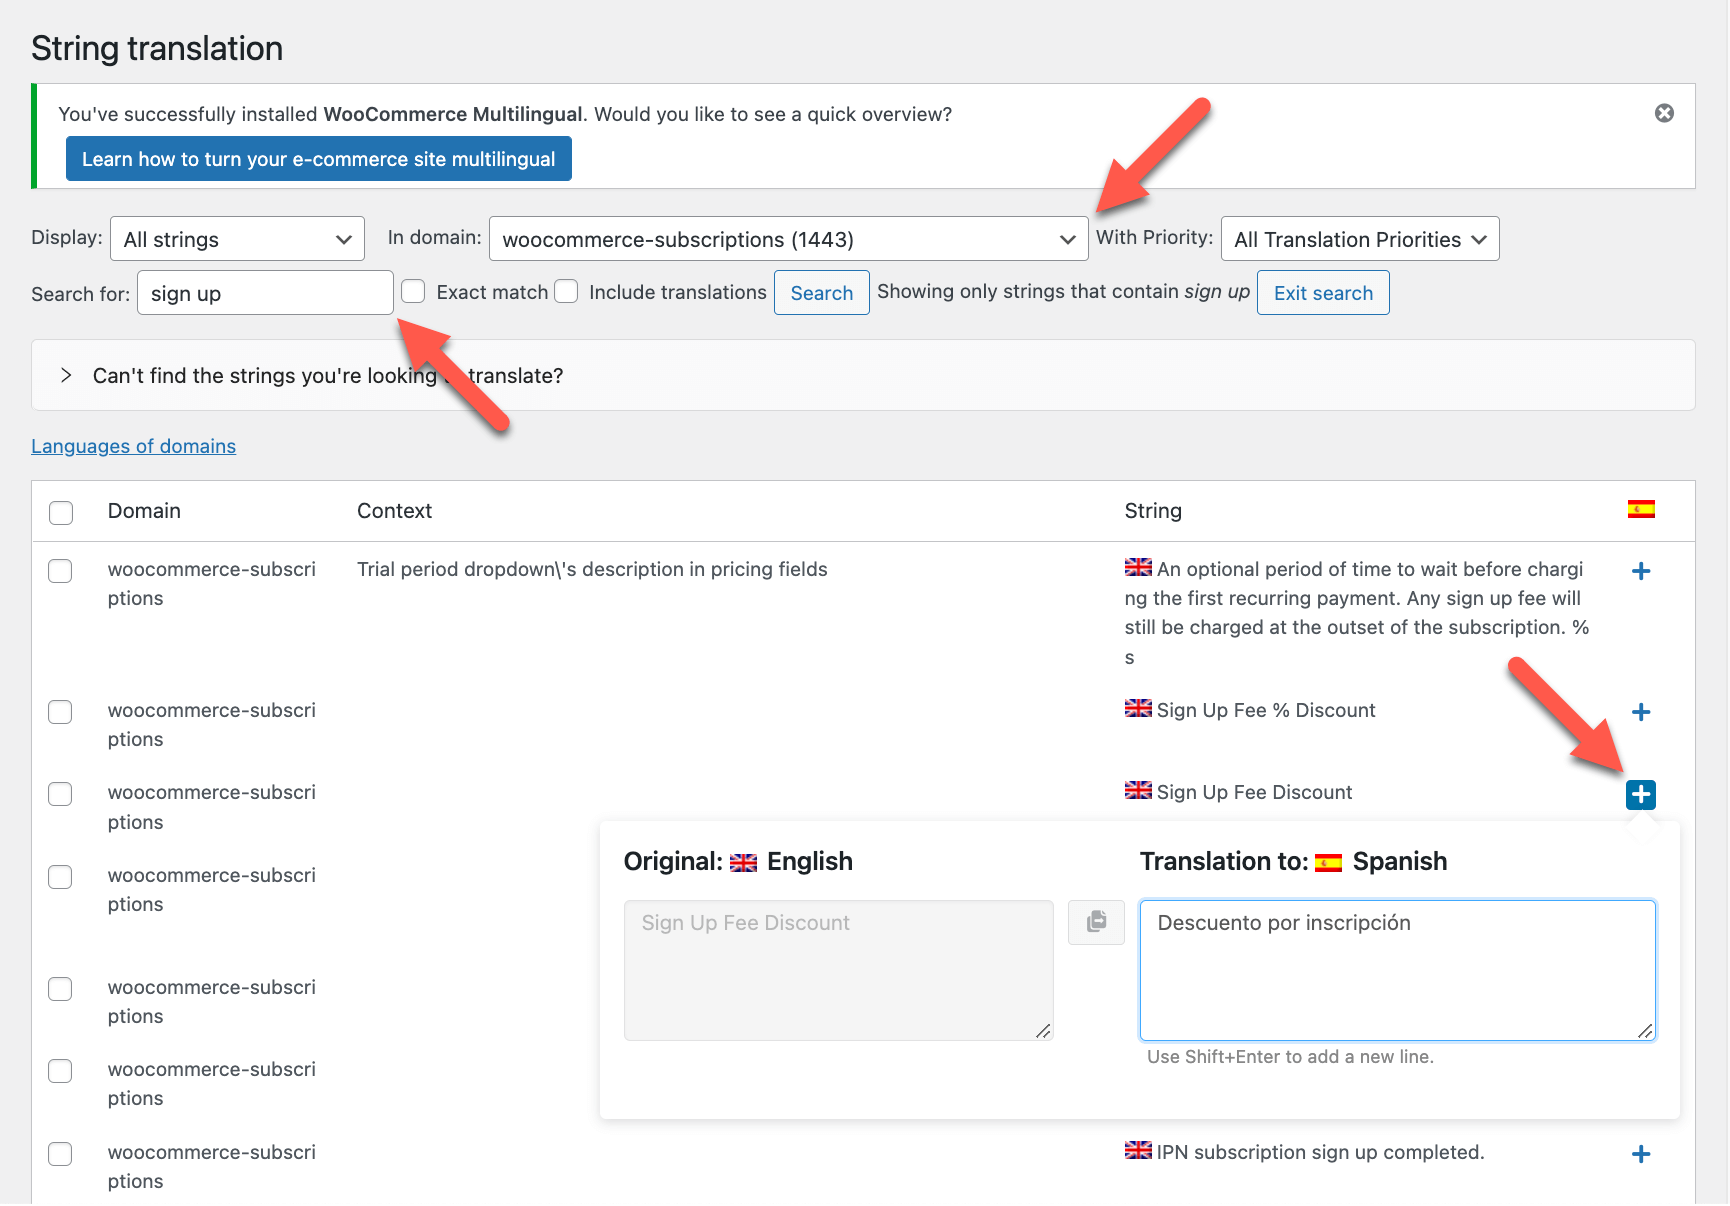Screen dimensions: 1730x1206
Task: Click the Use Shift+Enter hint text
Action: coord(1290,1057)
